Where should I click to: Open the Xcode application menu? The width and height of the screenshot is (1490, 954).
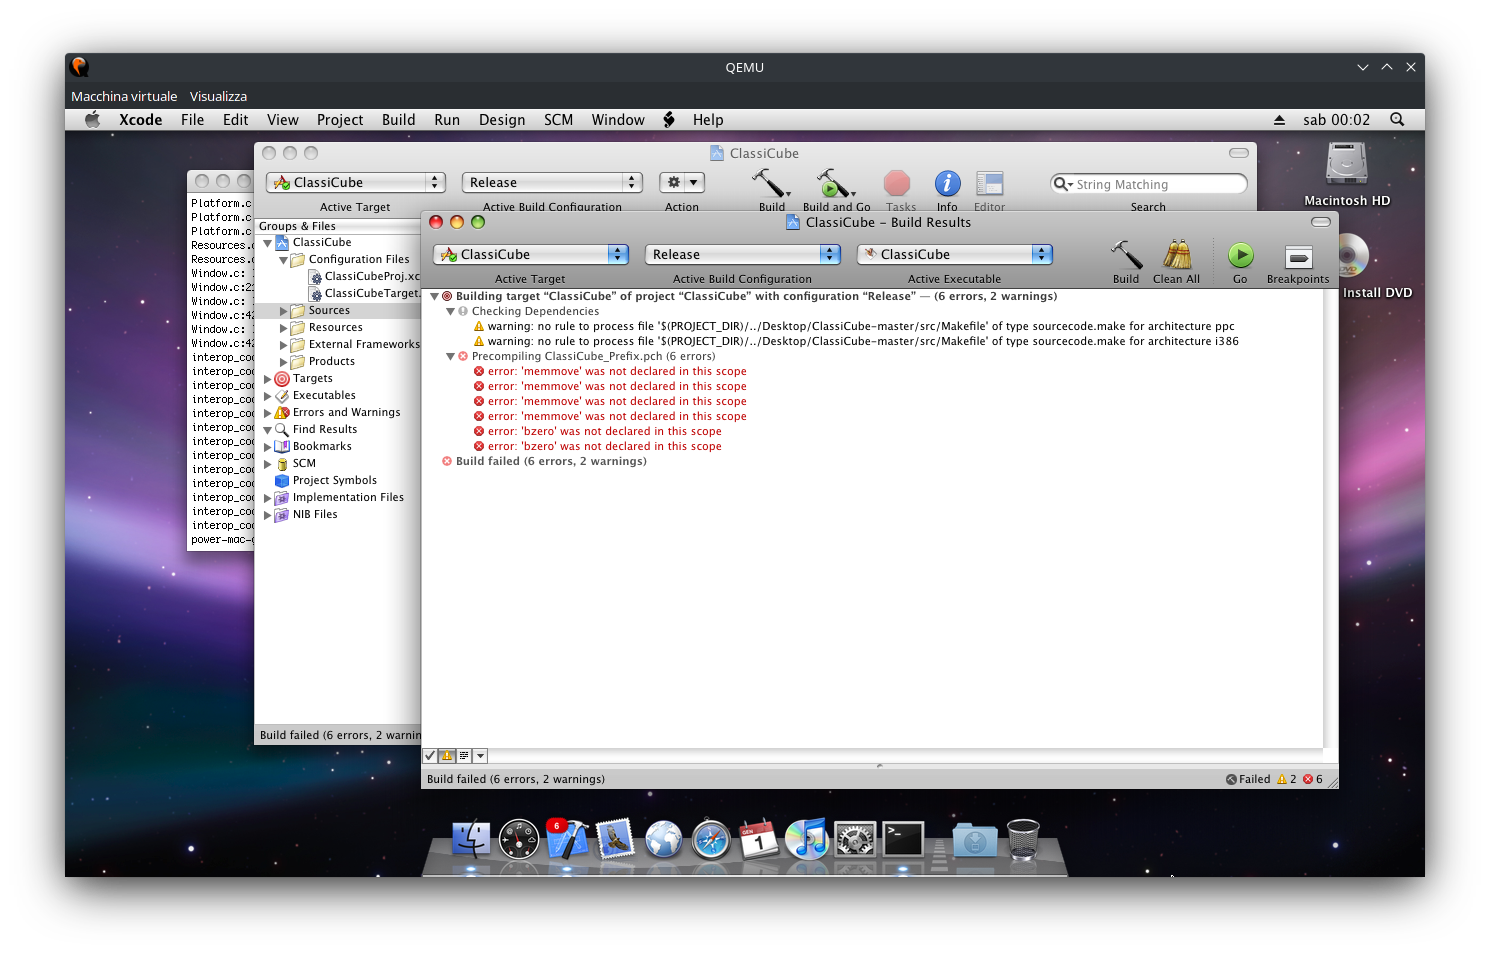[x=140, y=120]
